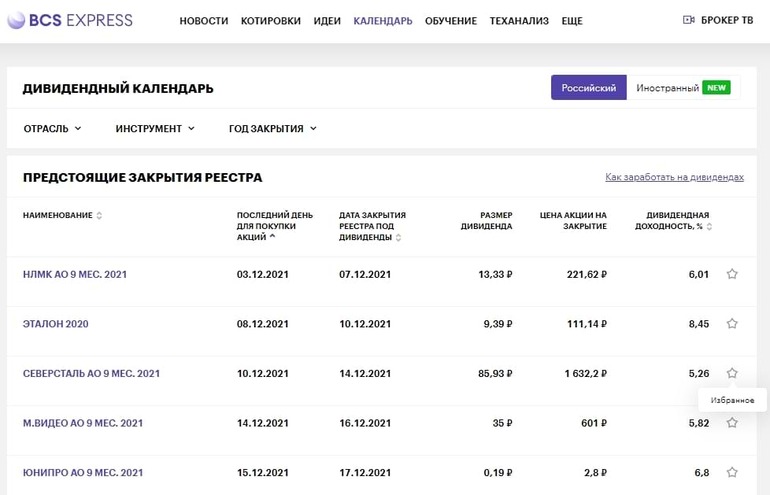Open the Брокер ТВ video icon
The height and width of the screenshot is (495, 770).
tap(688, 20)
